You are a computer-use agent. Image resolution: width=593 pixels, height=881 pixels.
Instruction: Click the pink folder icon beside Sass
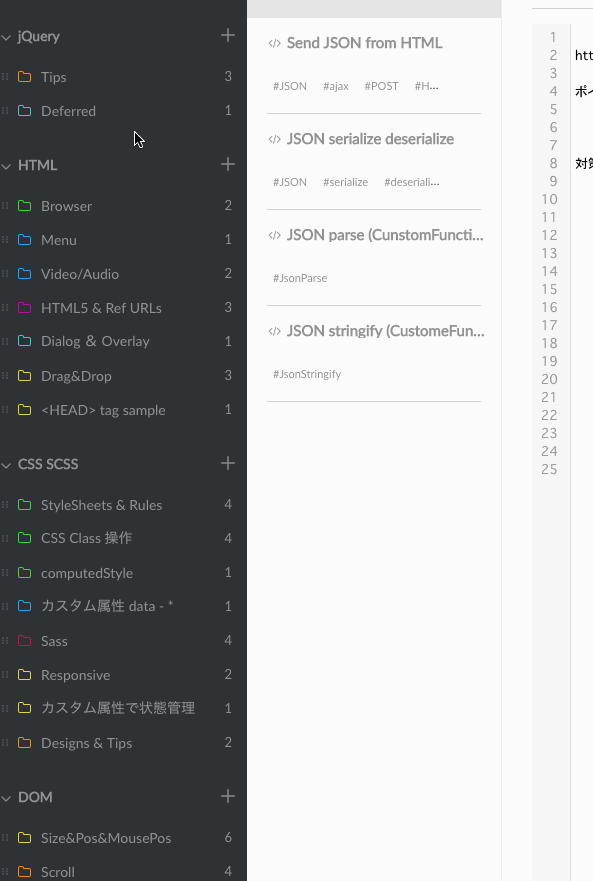[x=24, y=640]
